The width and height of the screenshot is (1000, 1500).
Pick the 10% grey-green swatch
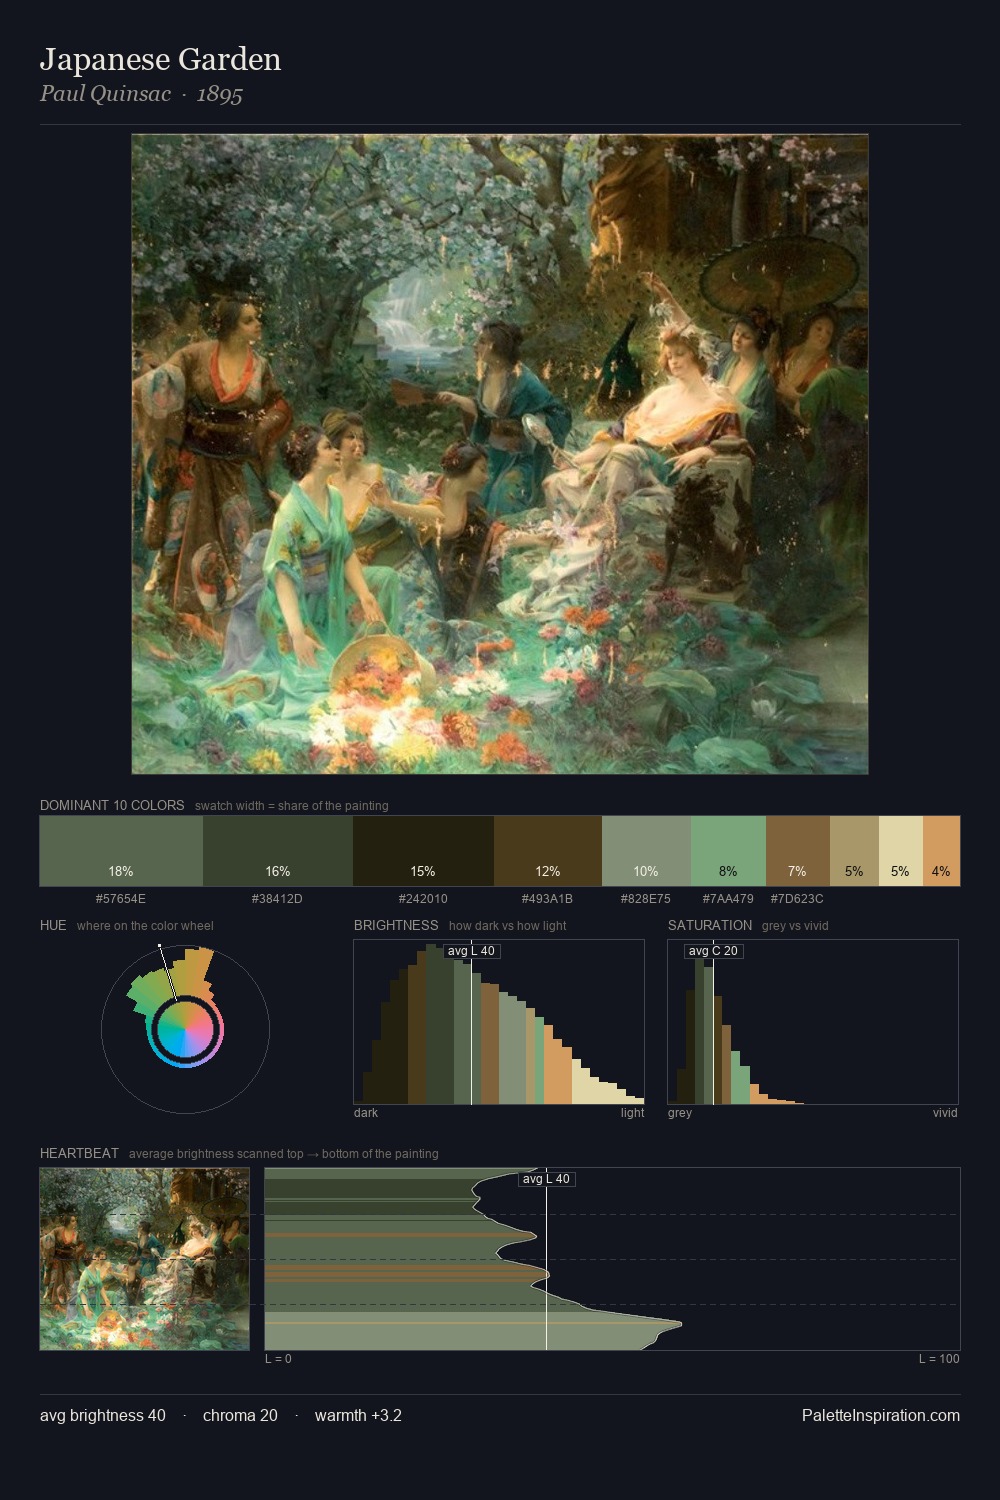[646, 851]
